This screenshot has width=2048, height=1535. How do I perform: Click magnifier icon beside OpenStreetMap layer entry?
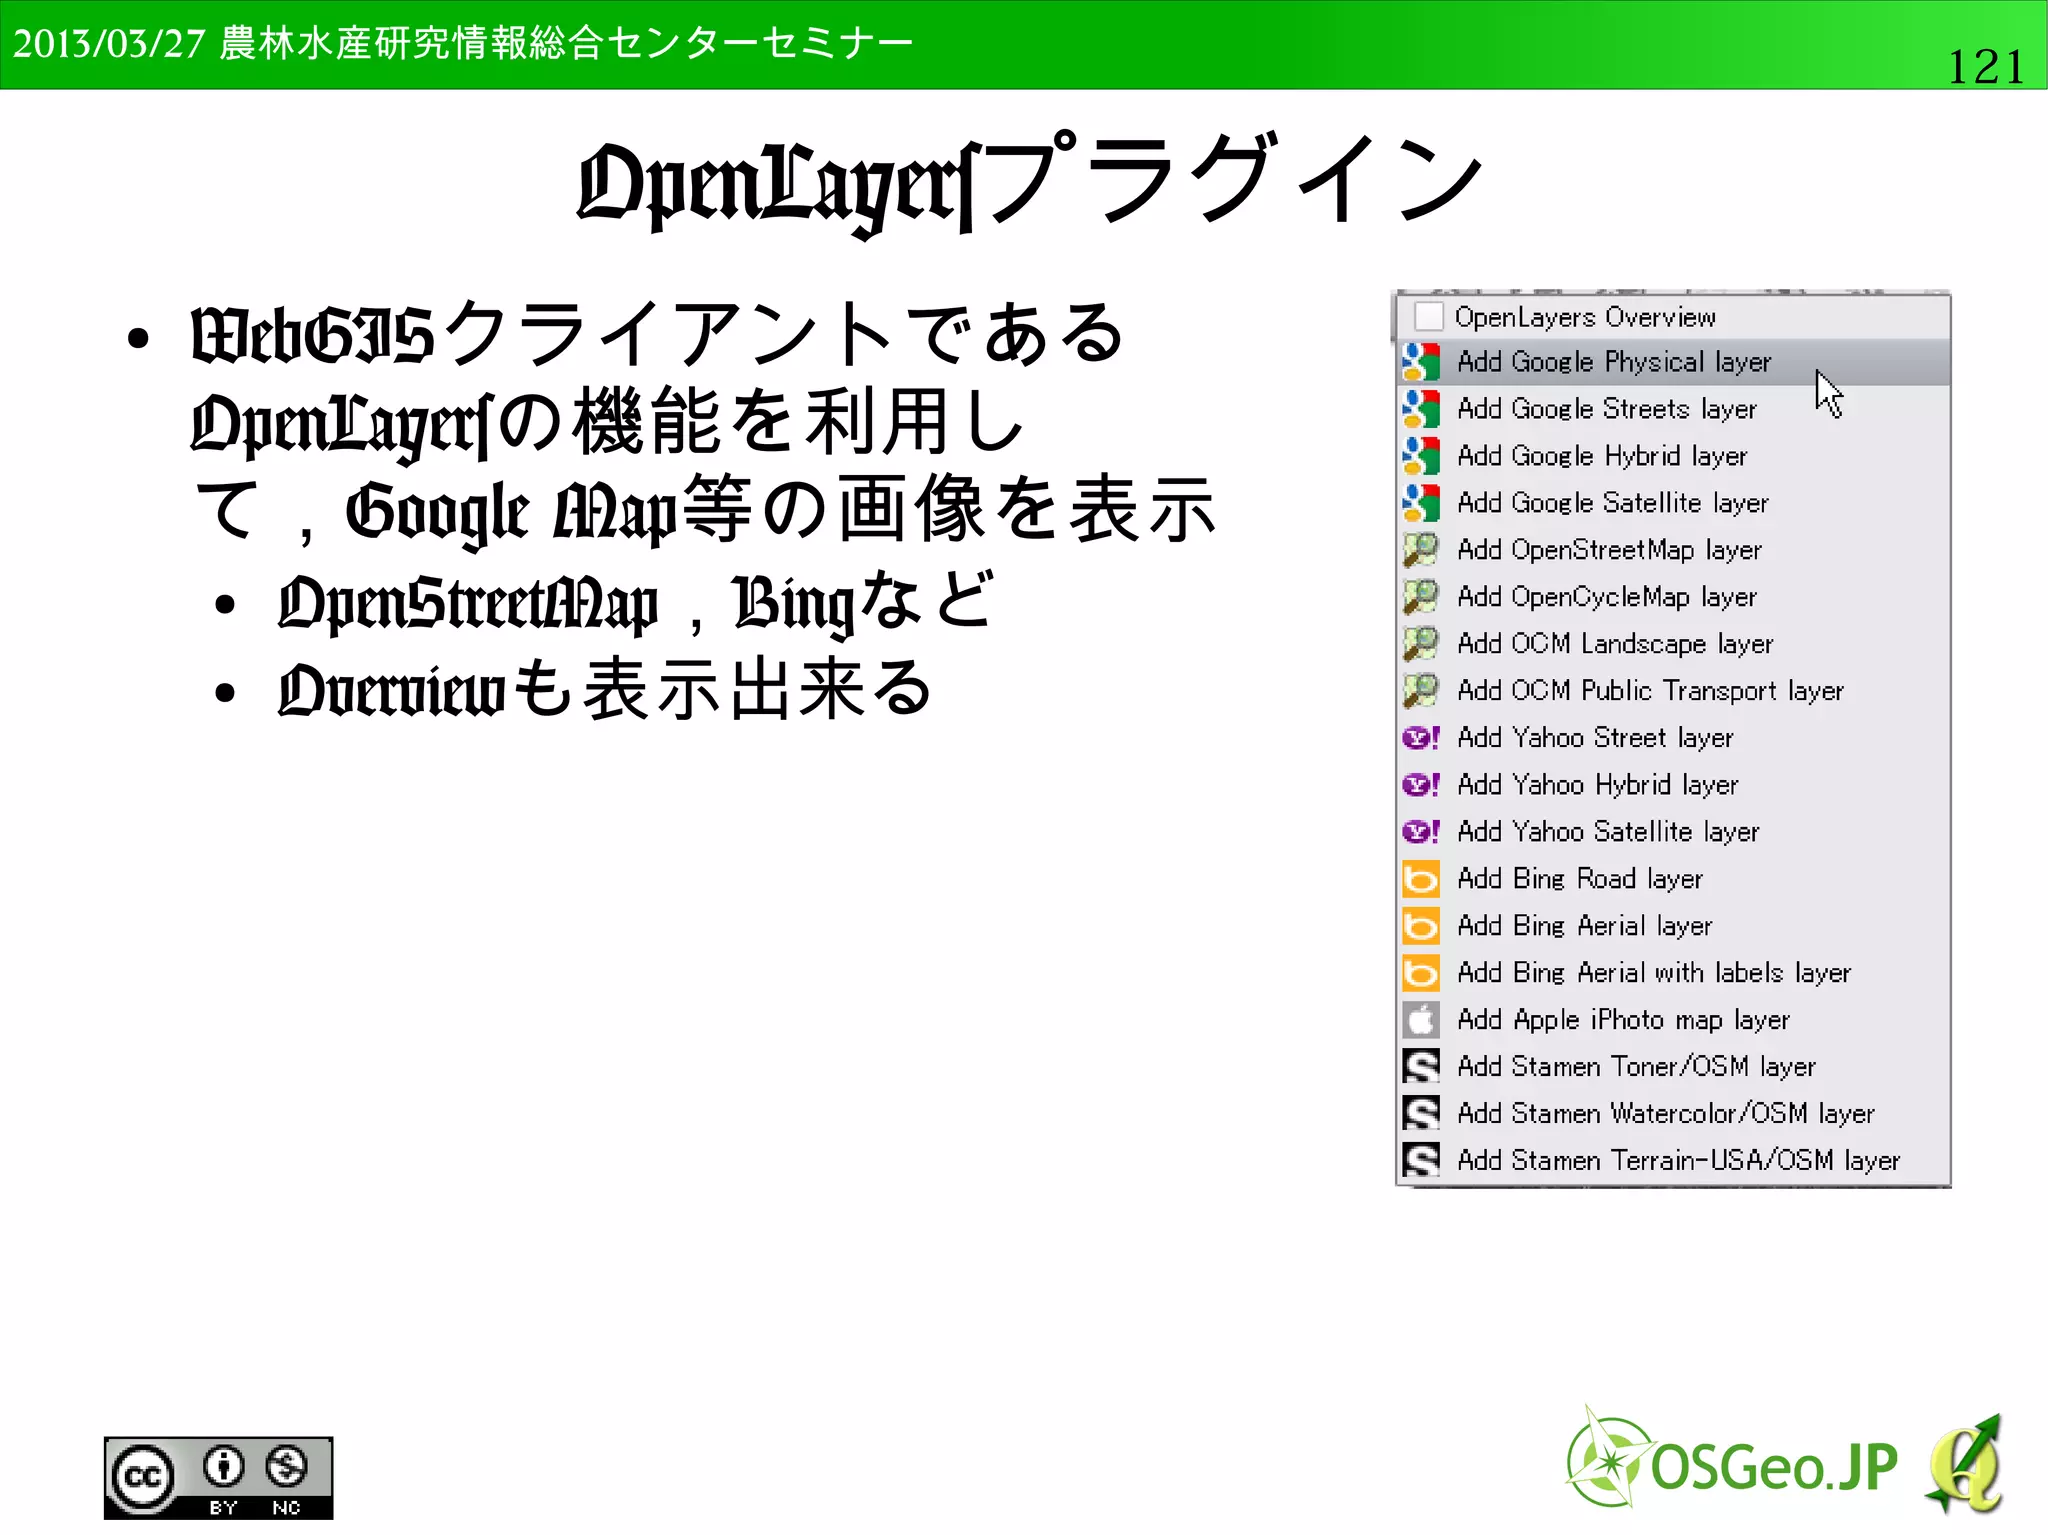click(x=1421, y=550)
